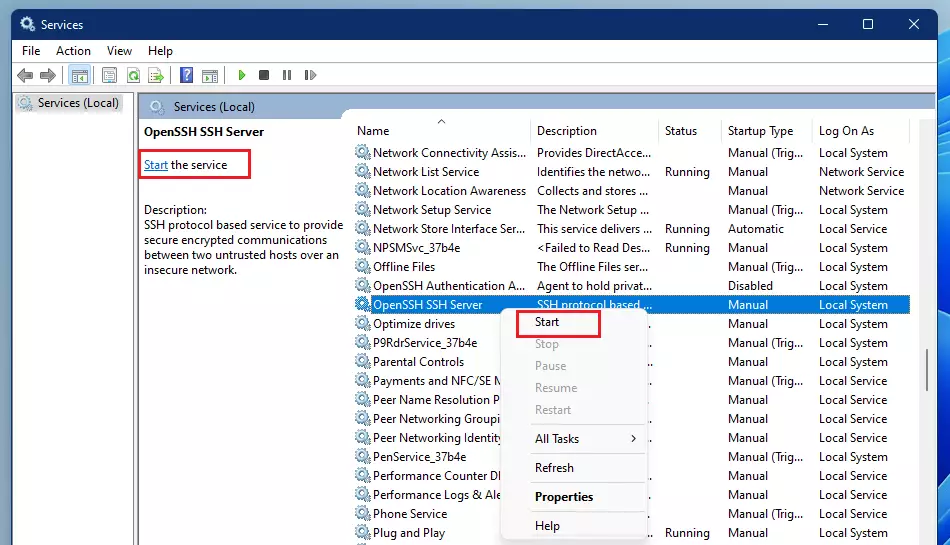Sort by the Startup Type column header

click(x=767, y=131)
